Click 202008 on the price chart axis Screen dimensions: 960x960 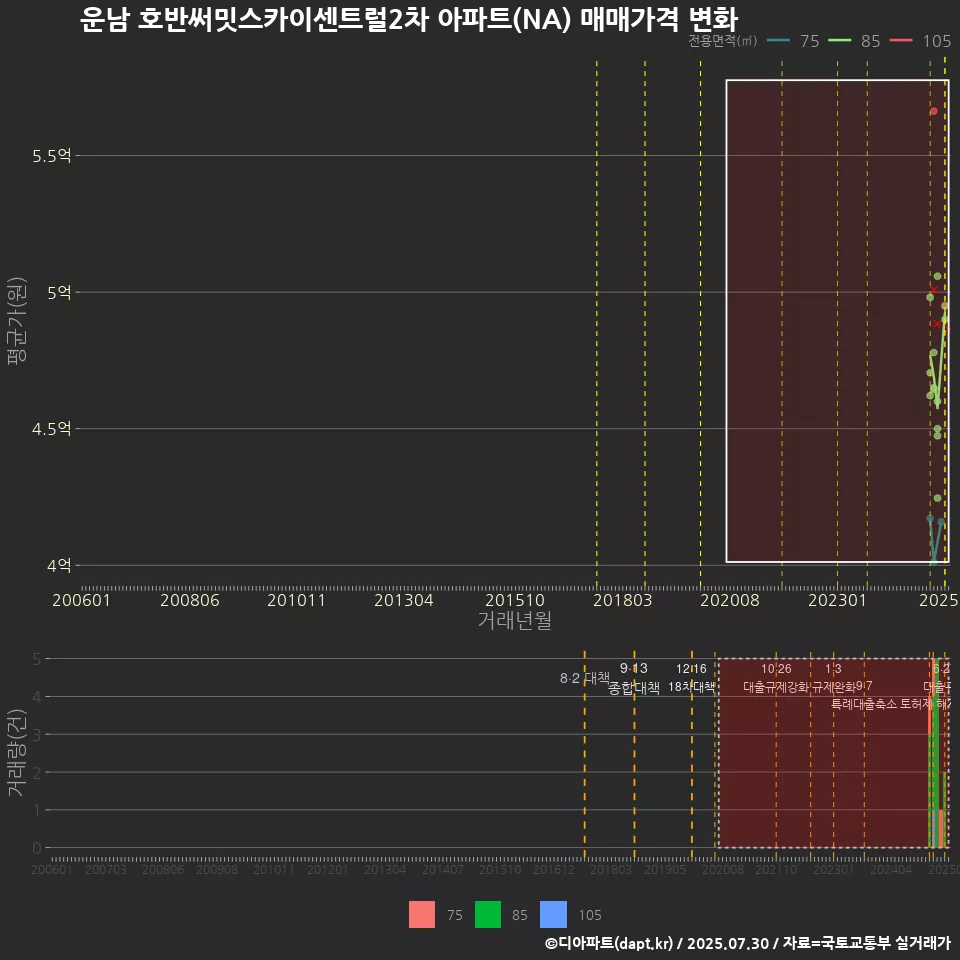tap(730, 600)
